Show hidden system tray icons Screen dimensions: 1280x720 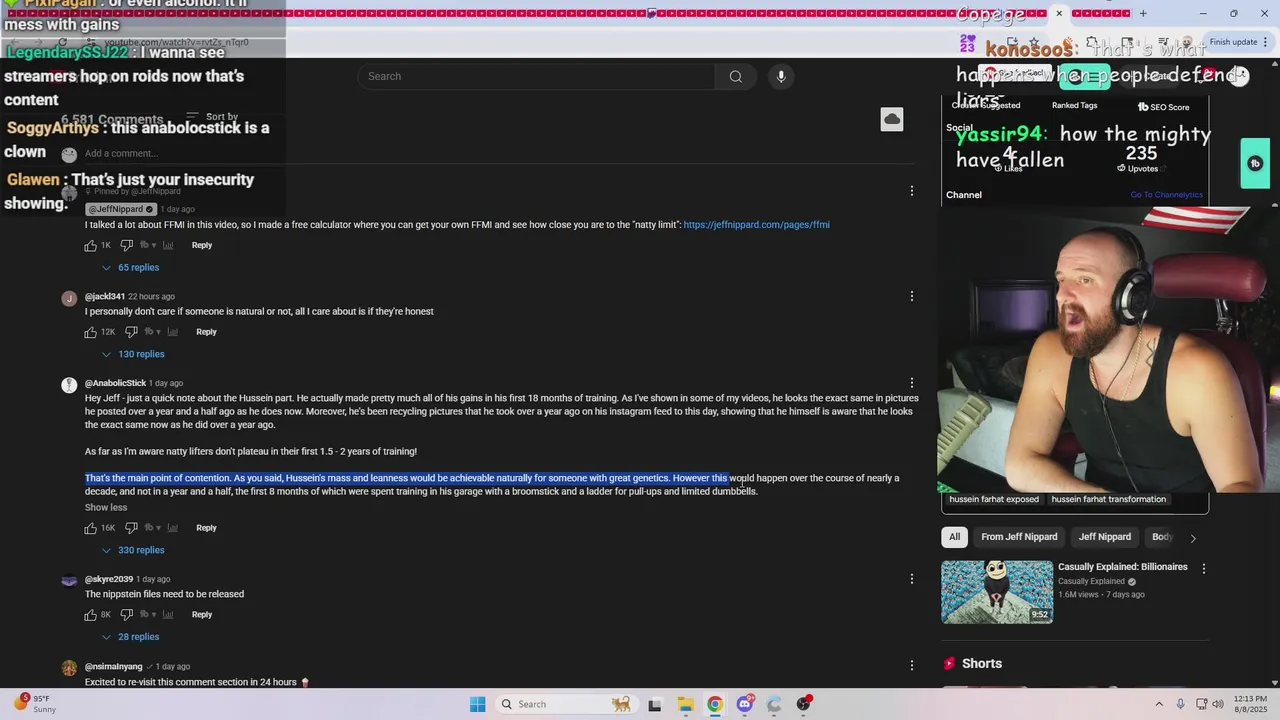click(x=1159, y=704)
